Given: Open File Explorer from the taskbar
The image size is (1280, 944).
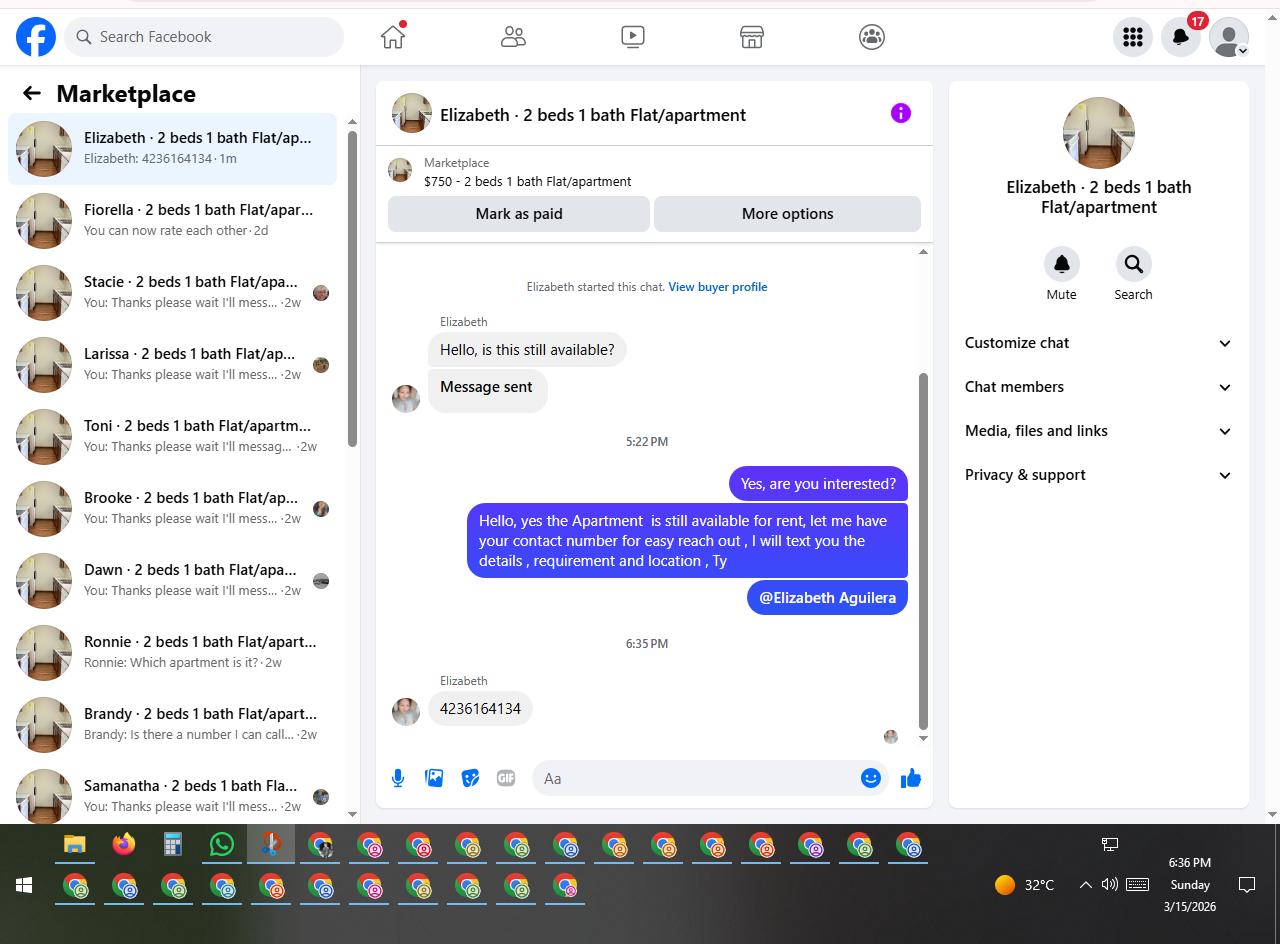Looking at the screenshot, I should click(x=74, y=845).
